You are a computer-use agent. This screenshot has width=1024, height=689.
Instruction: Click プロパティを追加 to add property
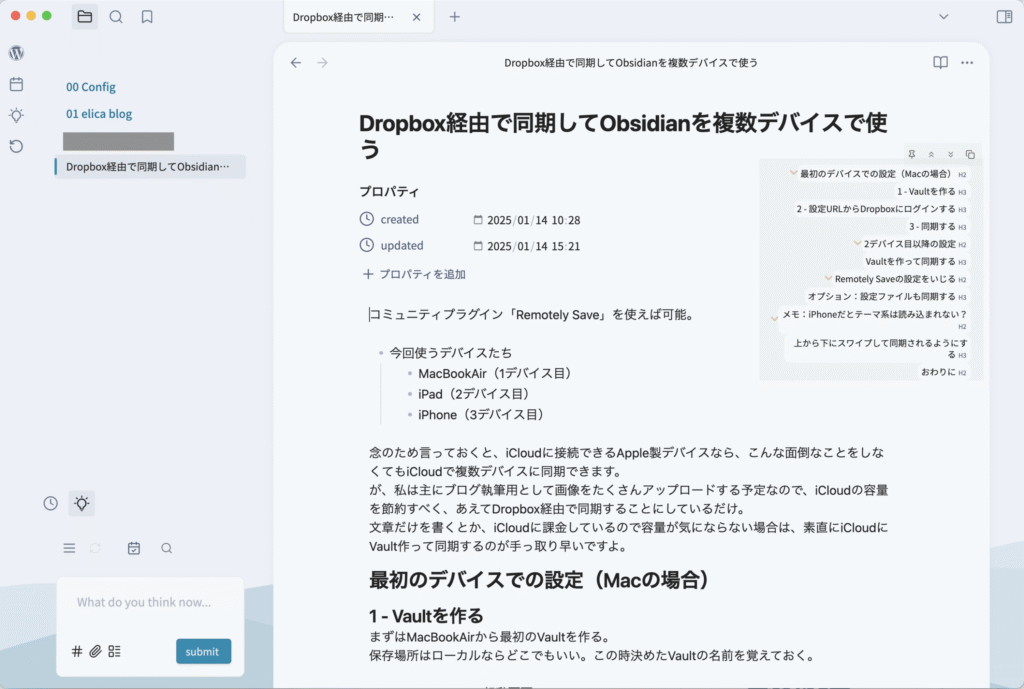(x=414, y=274)
